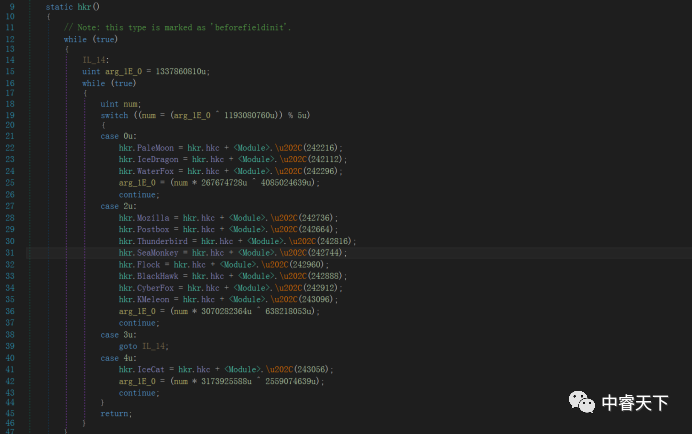
Task: Click the hkr.Flock assignment line
Action: click(x=223, y=264)
